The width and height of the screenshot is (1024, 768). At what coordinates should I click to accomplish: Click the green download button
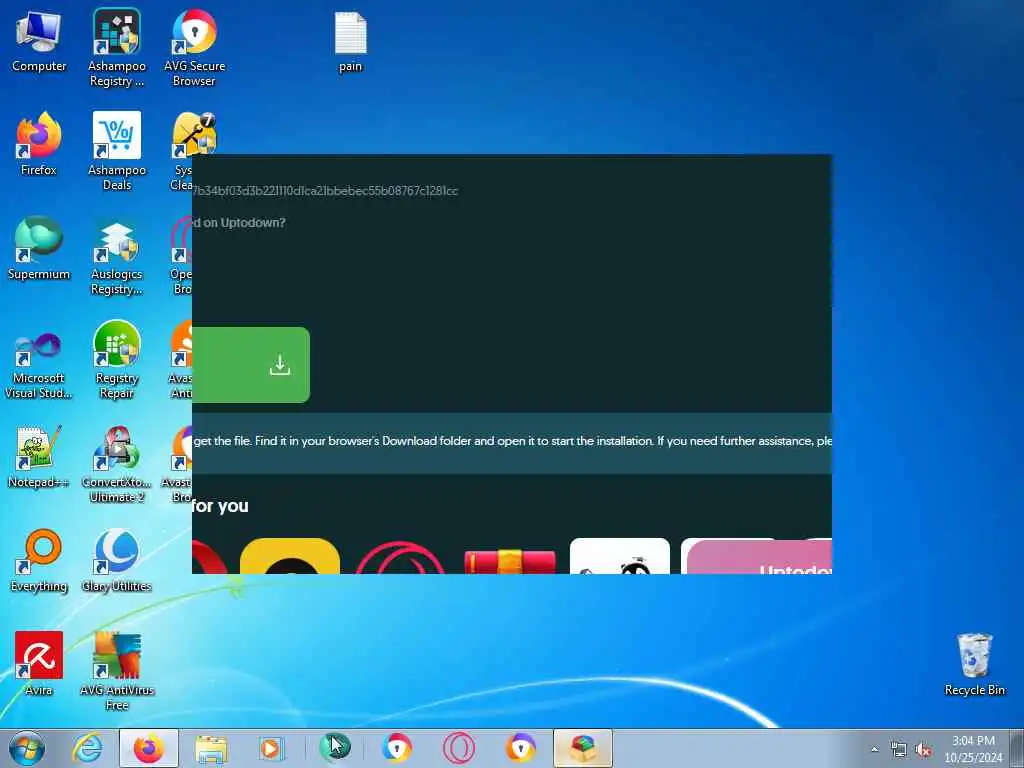tap(251, 364)
